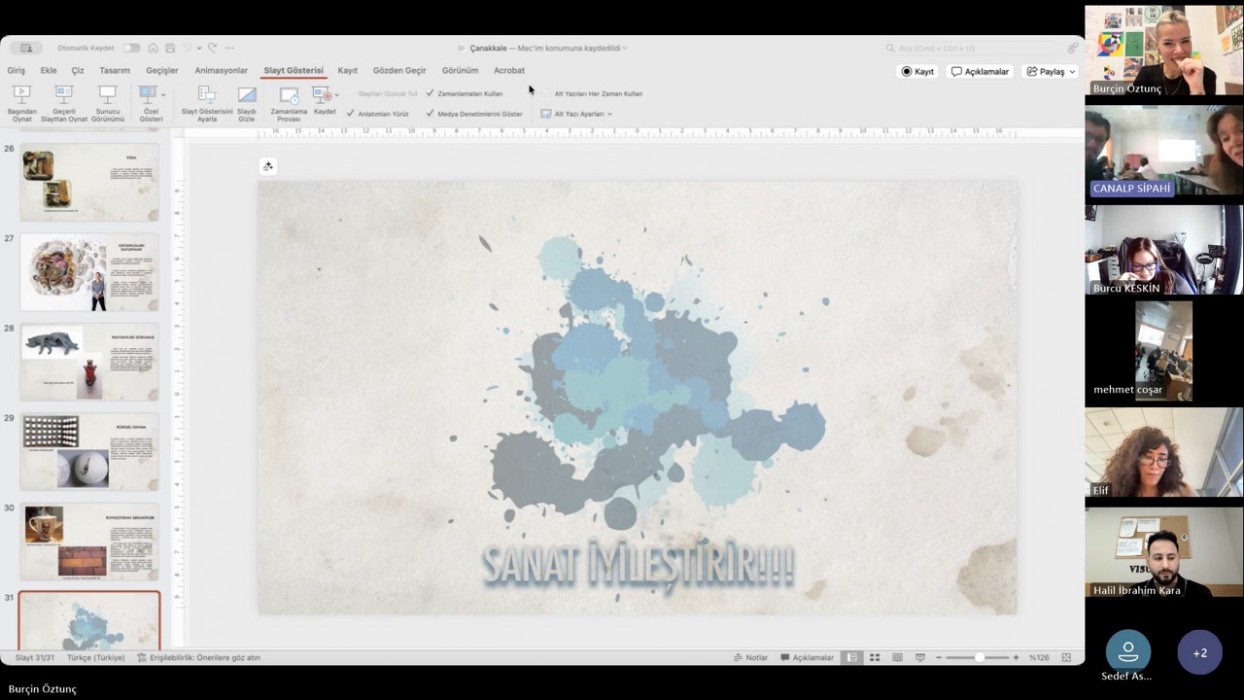The image size is (1244, 700).
Task: Toggle the Otomatik Kaydet switch
Action: tap(131, 48)
